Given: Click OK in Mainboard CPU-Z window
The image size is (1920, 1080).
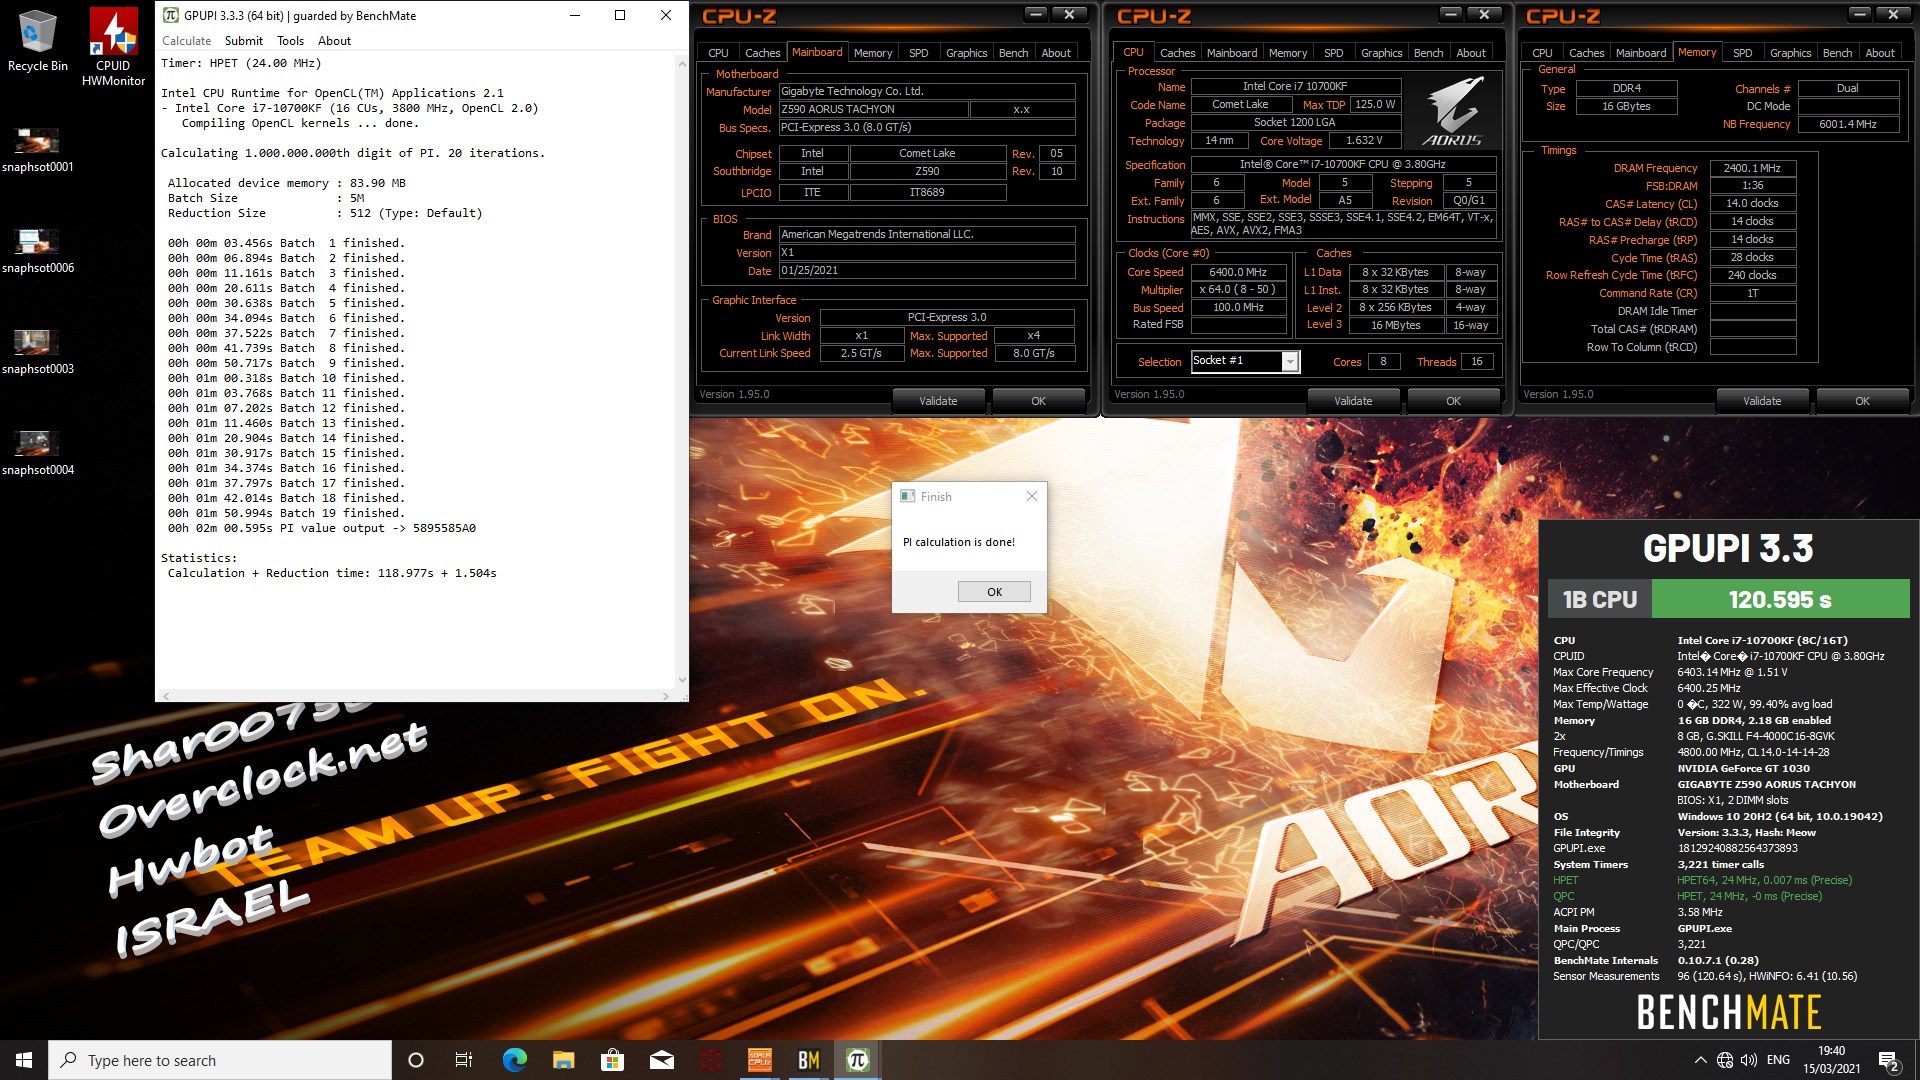Looking at the screenshot, I should 1038,401.
